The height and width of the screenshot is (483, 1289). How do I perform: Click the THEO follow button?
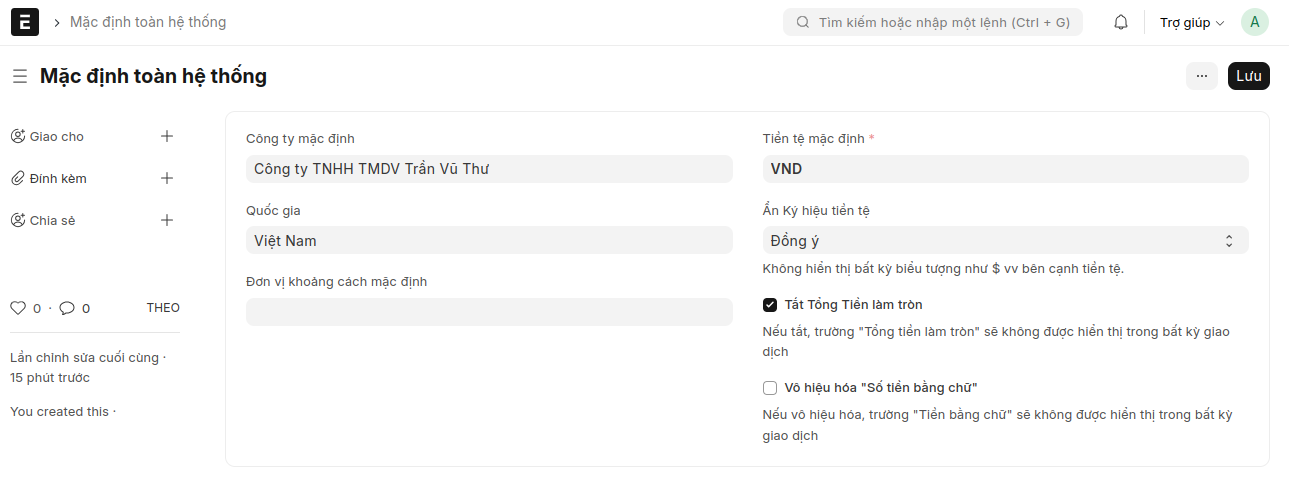(x=163, y=308)
